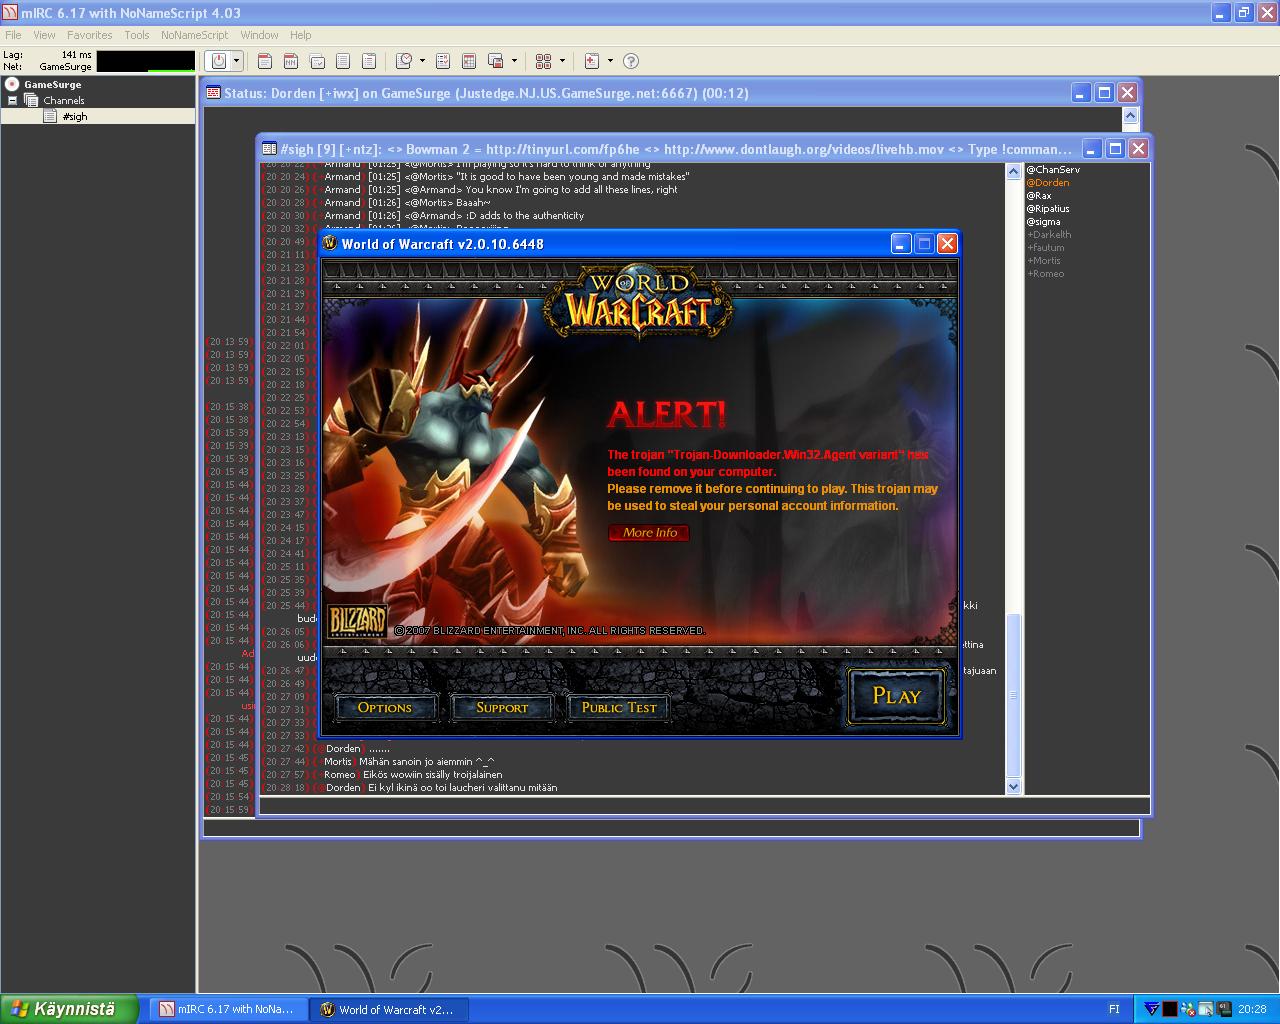Open the Tools menu

pyautogui.click(x=137, y=35)
